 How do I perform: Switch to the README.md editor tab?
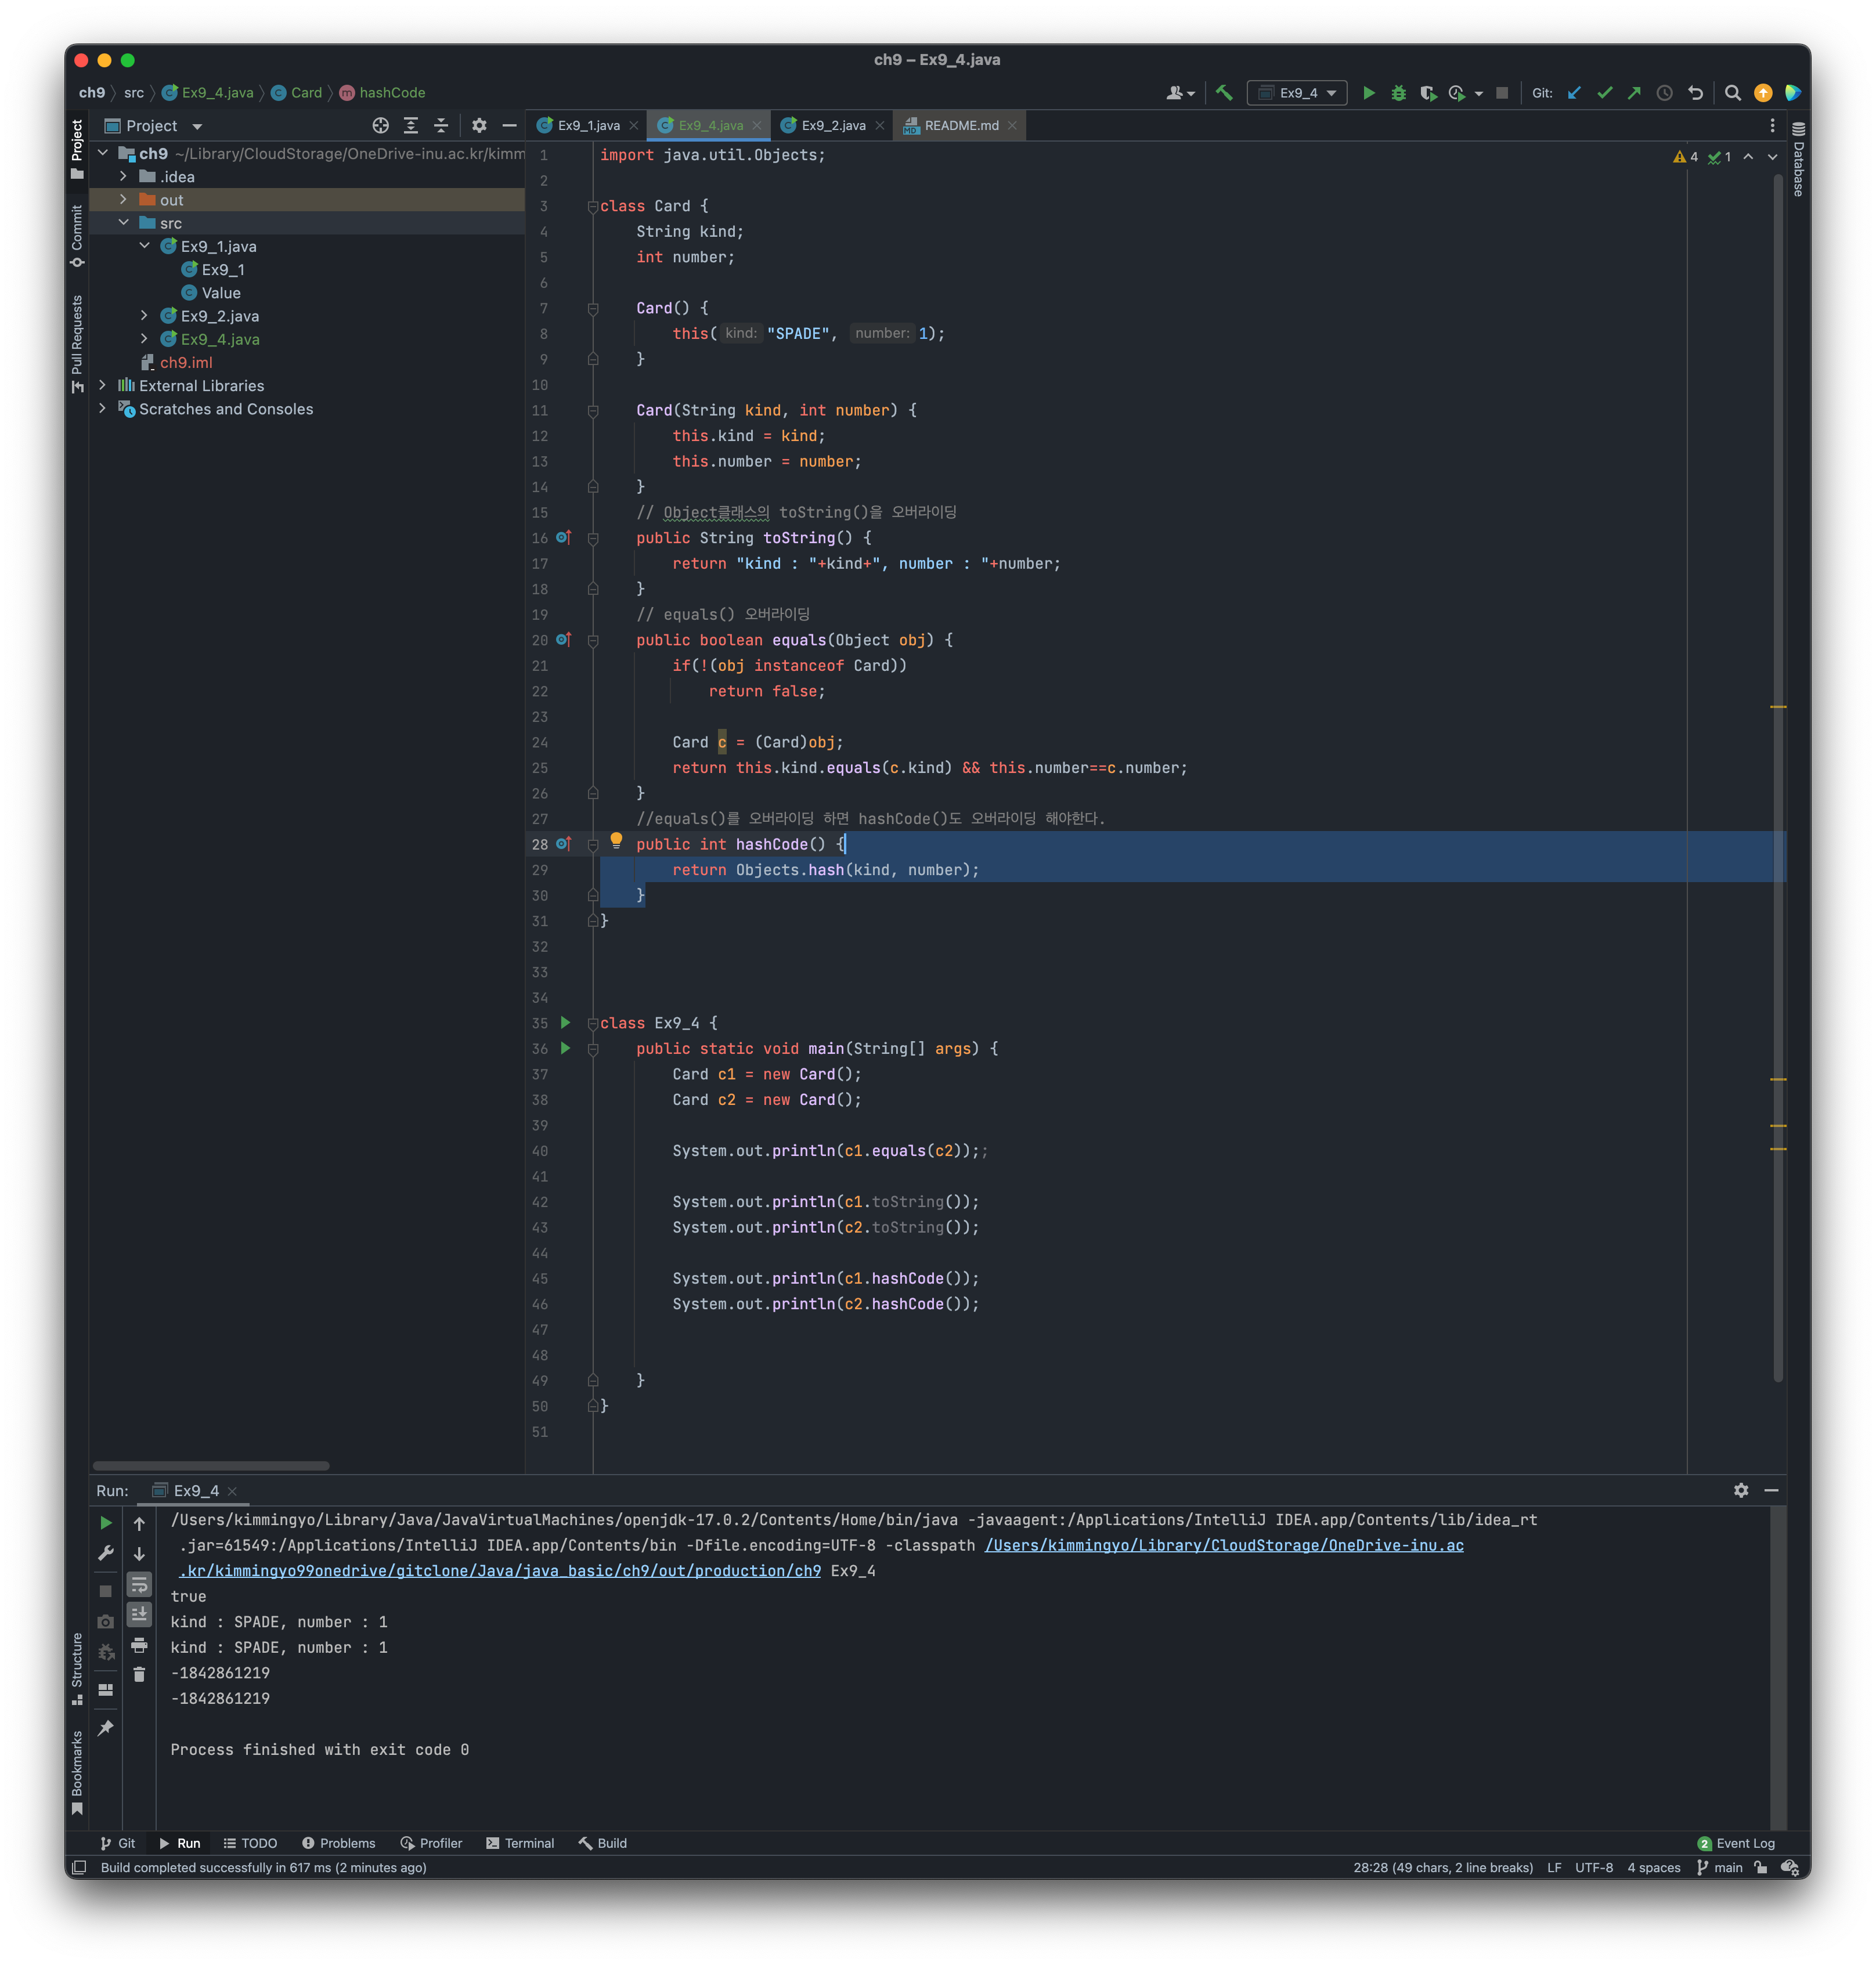[960, 125]
